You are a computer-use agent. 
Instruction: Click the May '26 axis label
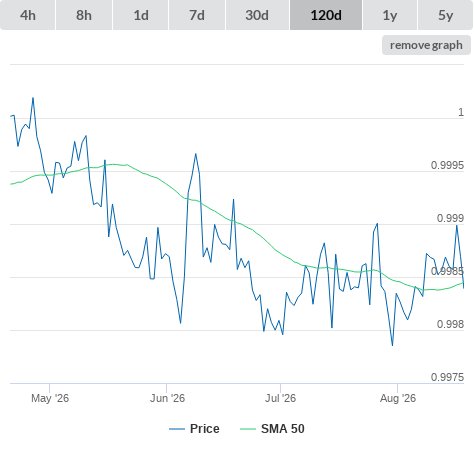50,398
